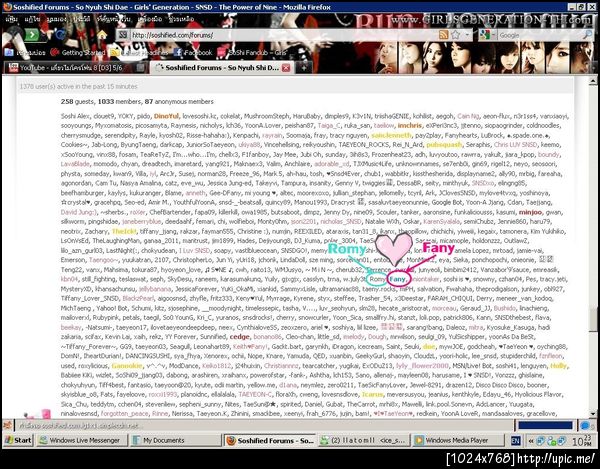Bookmark this page with the star icon

pos(455,35)
